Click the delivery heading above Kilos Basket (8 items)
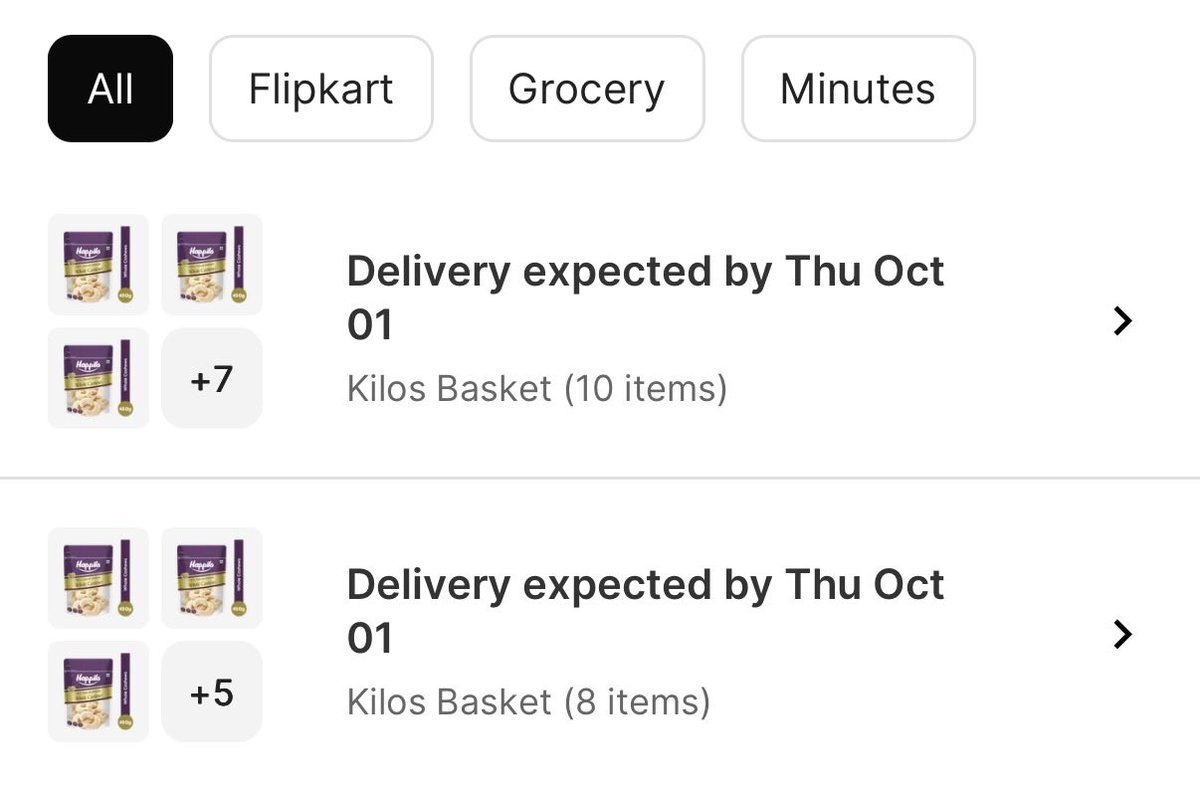 pyautogui.click(x=645, y=611)
